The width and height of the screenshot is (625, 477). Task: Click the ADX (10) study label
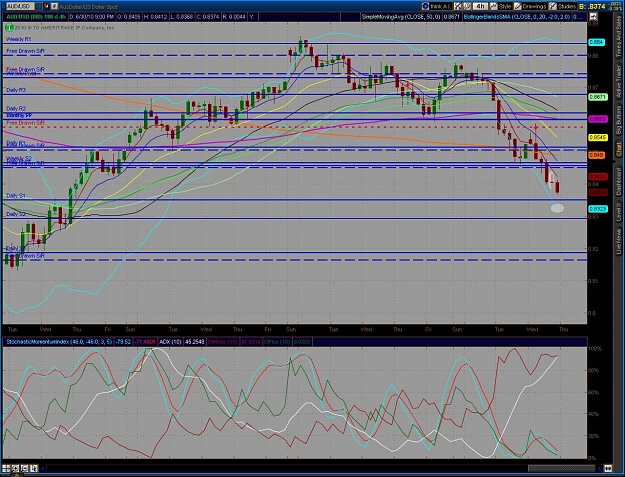pyautogui.click(x=171, y=342)
